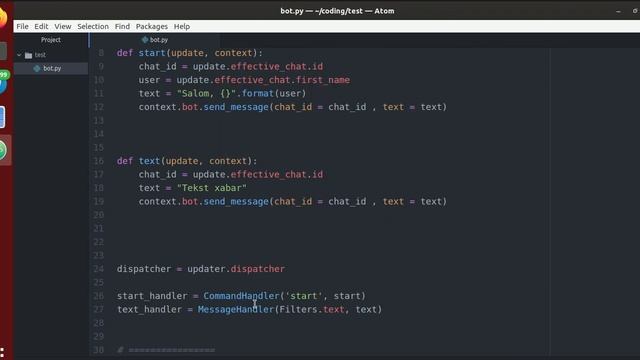Open the Telegram dock icon with 99 badge
640x360 pixels.
tap(3, 83)
